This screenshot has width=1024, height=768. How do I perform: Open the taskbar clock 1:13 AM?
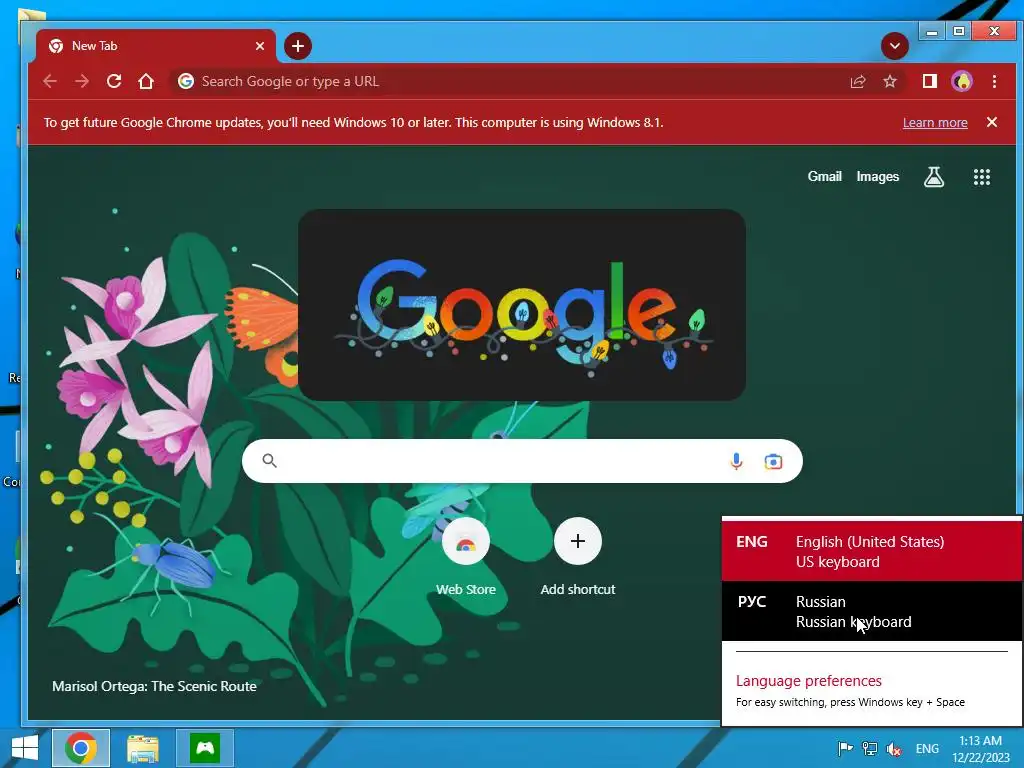980,748
